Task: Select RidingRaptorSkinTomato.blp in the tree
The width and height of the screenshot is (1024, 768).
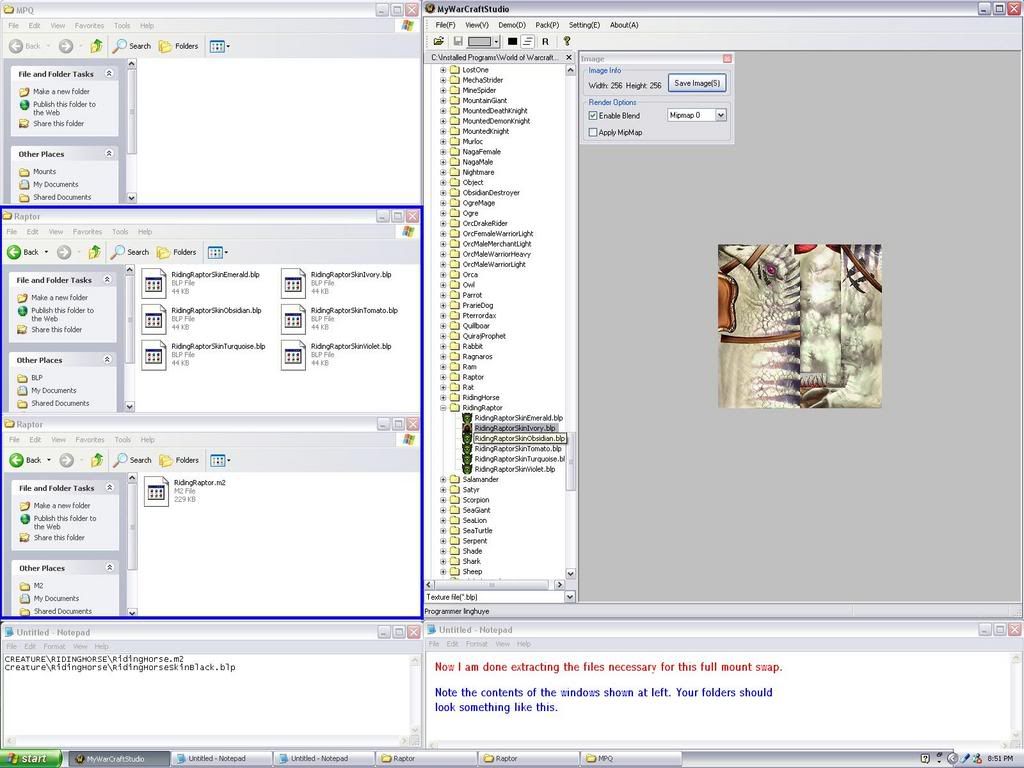Action: click(x=518, y=449)
